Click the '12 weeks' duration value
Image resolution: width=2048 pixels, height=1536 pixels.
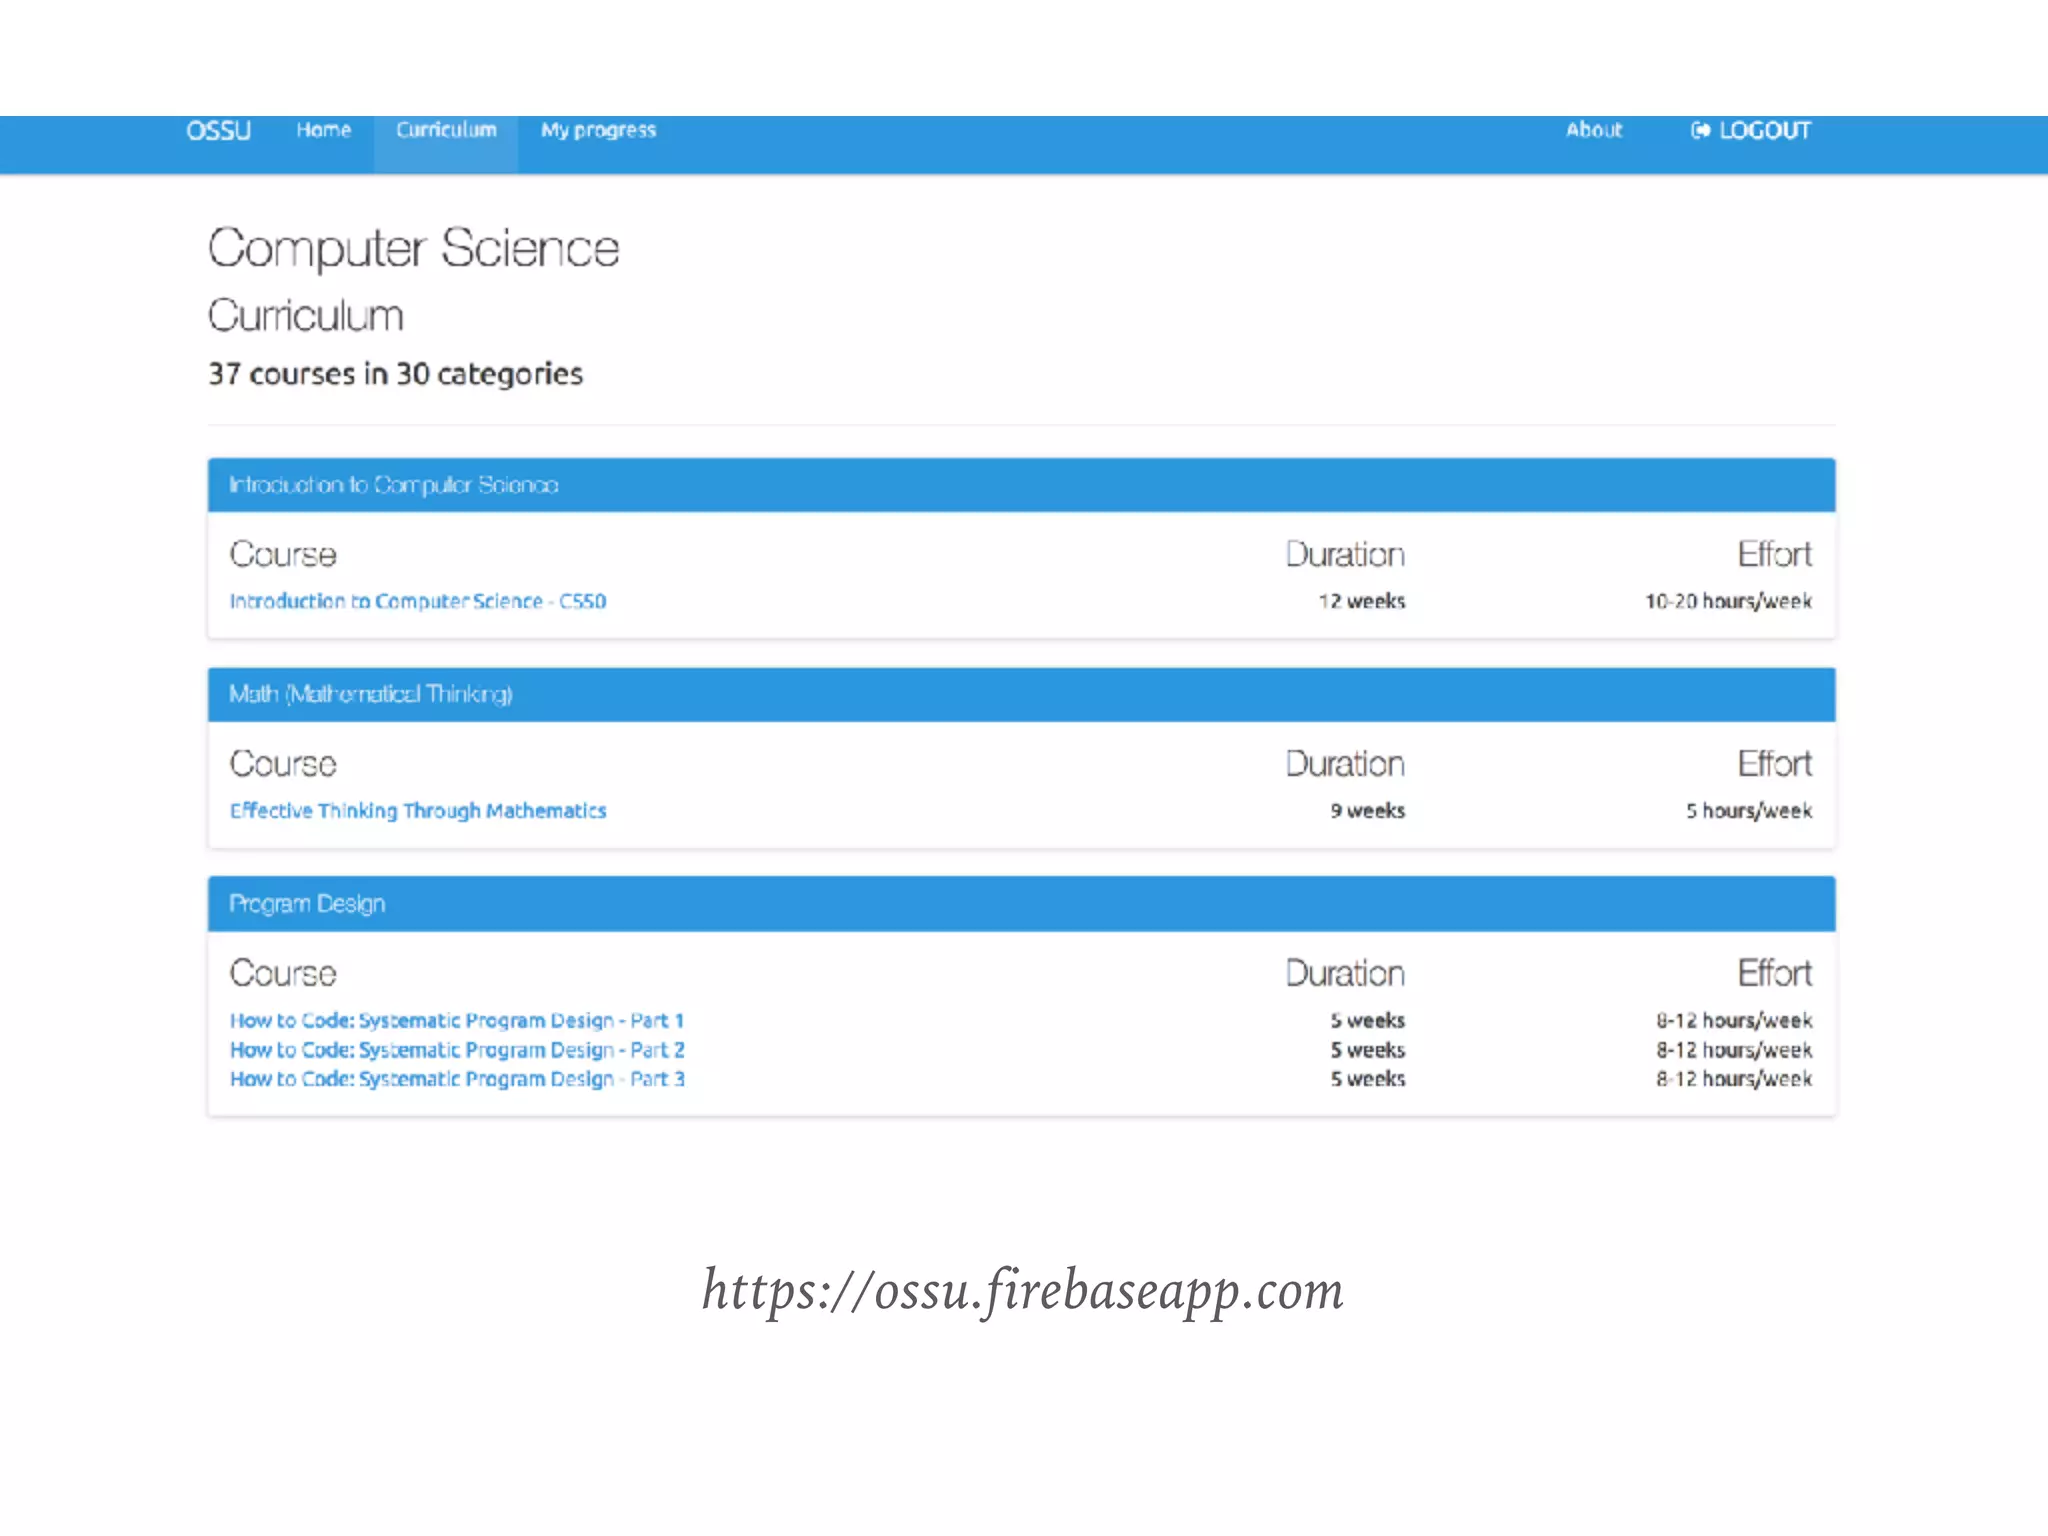click(1361, 601)
